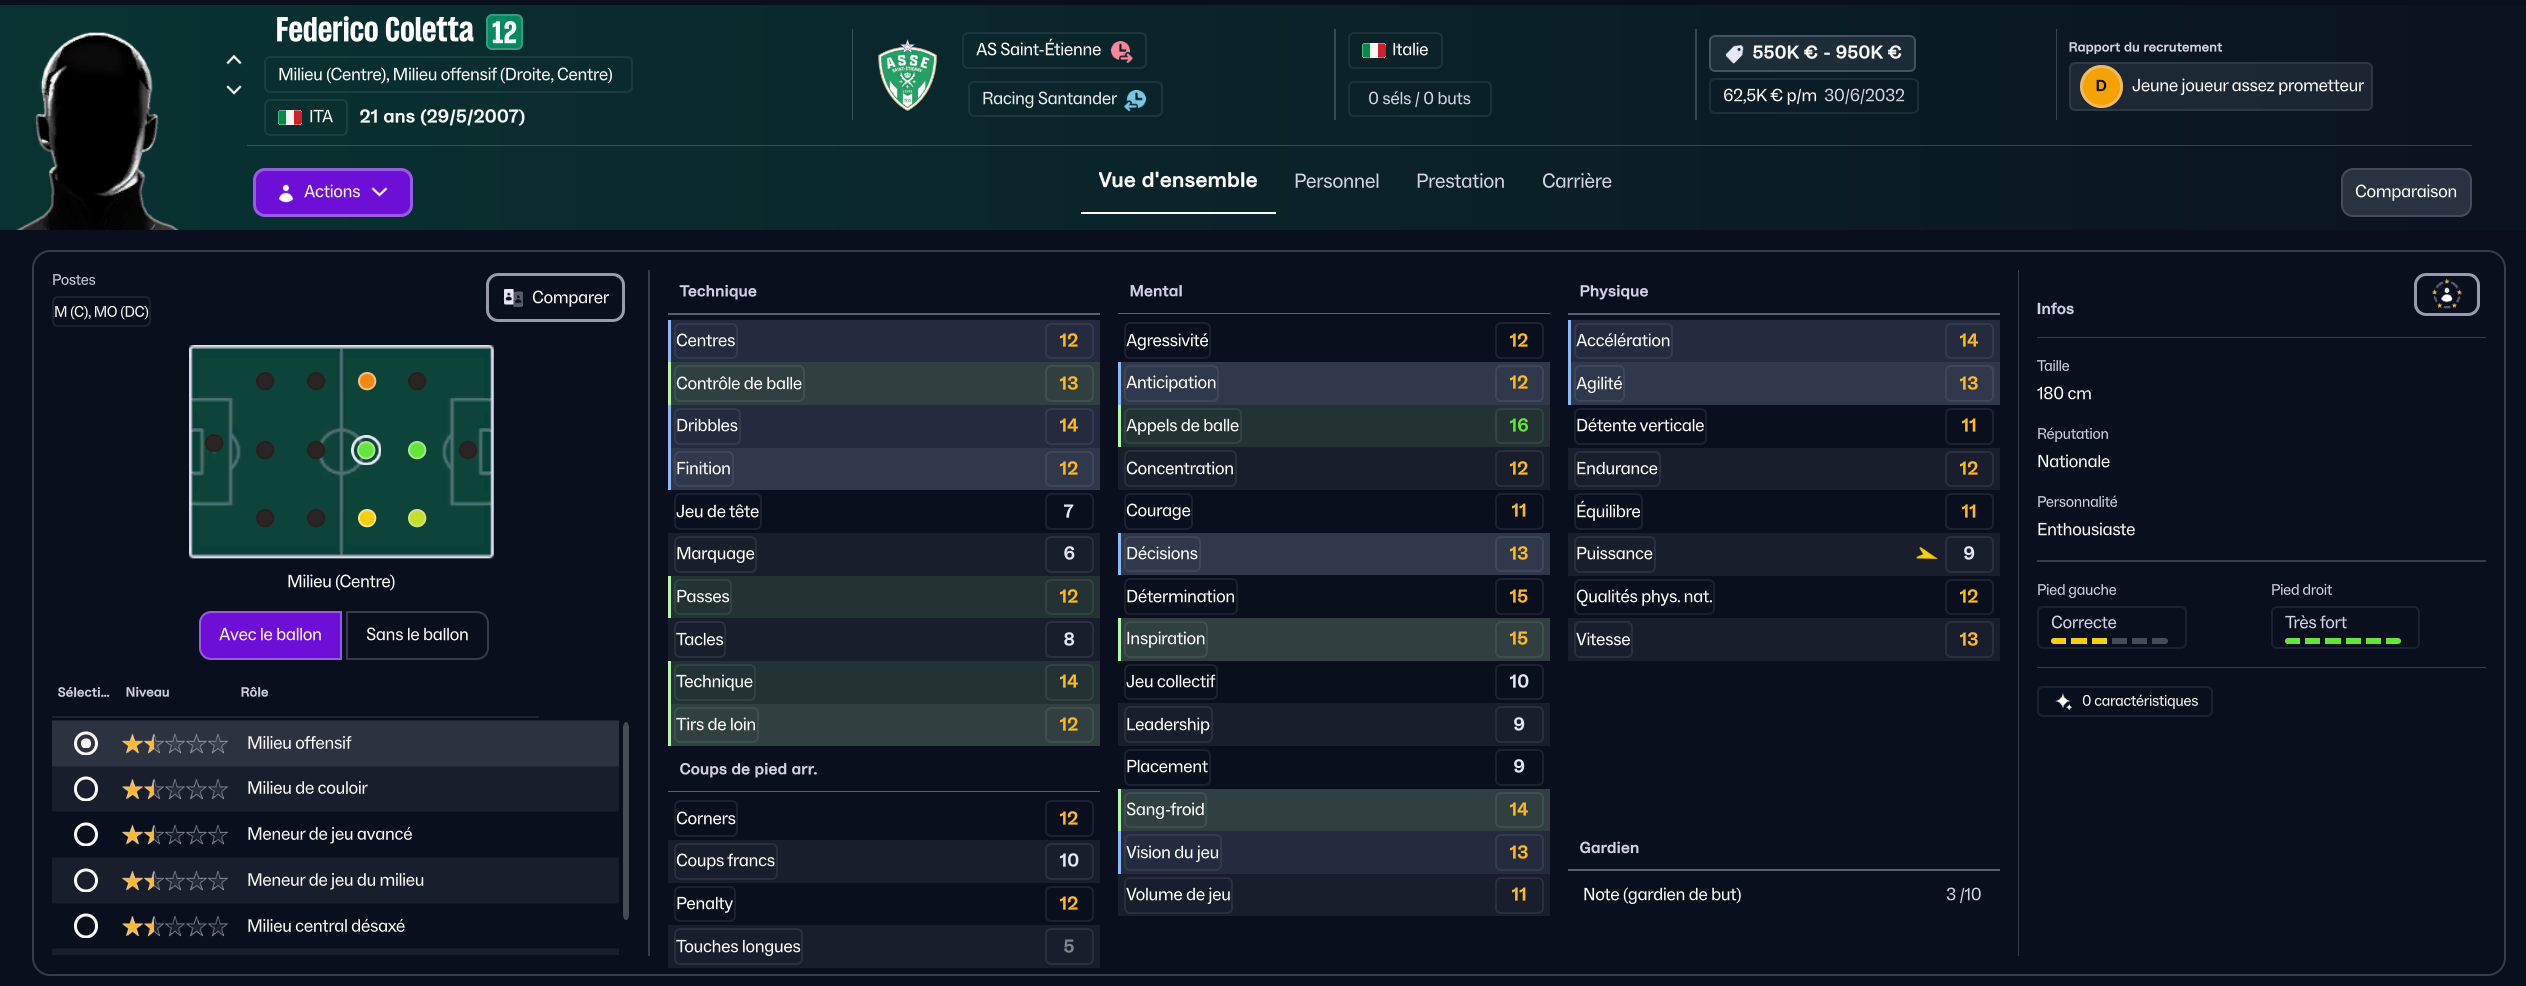Screen dimensions: 2526x986
Task: Choose the Meneur de jeu avancé radio
Action: (86, 834)
